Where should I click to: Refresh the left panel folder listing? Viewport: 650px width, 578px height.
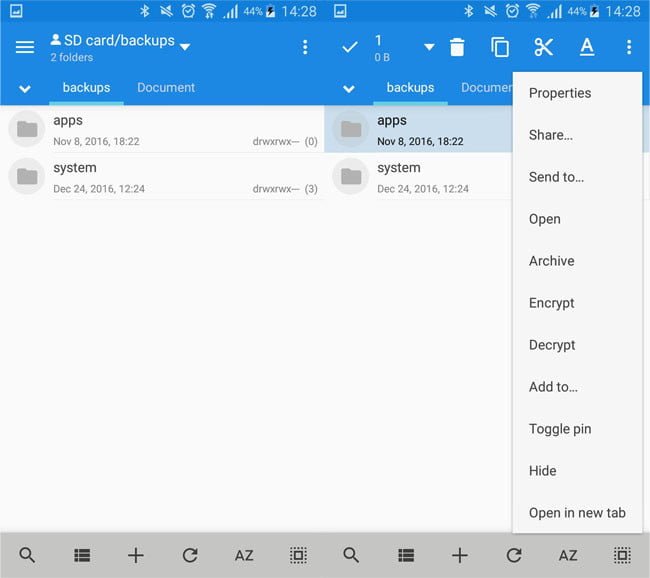[x=190, y=555]
